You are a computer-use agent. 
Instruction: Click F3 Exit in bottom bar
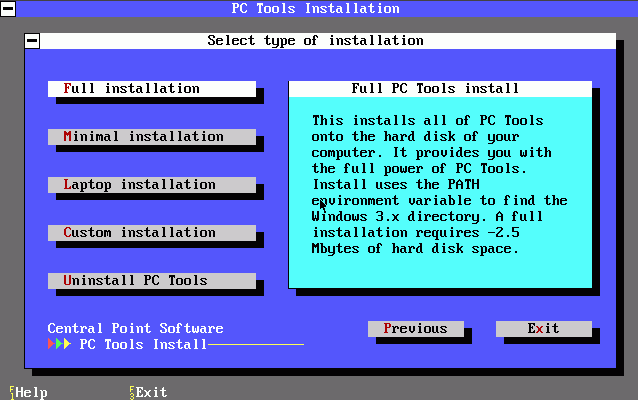pos(148,393)
